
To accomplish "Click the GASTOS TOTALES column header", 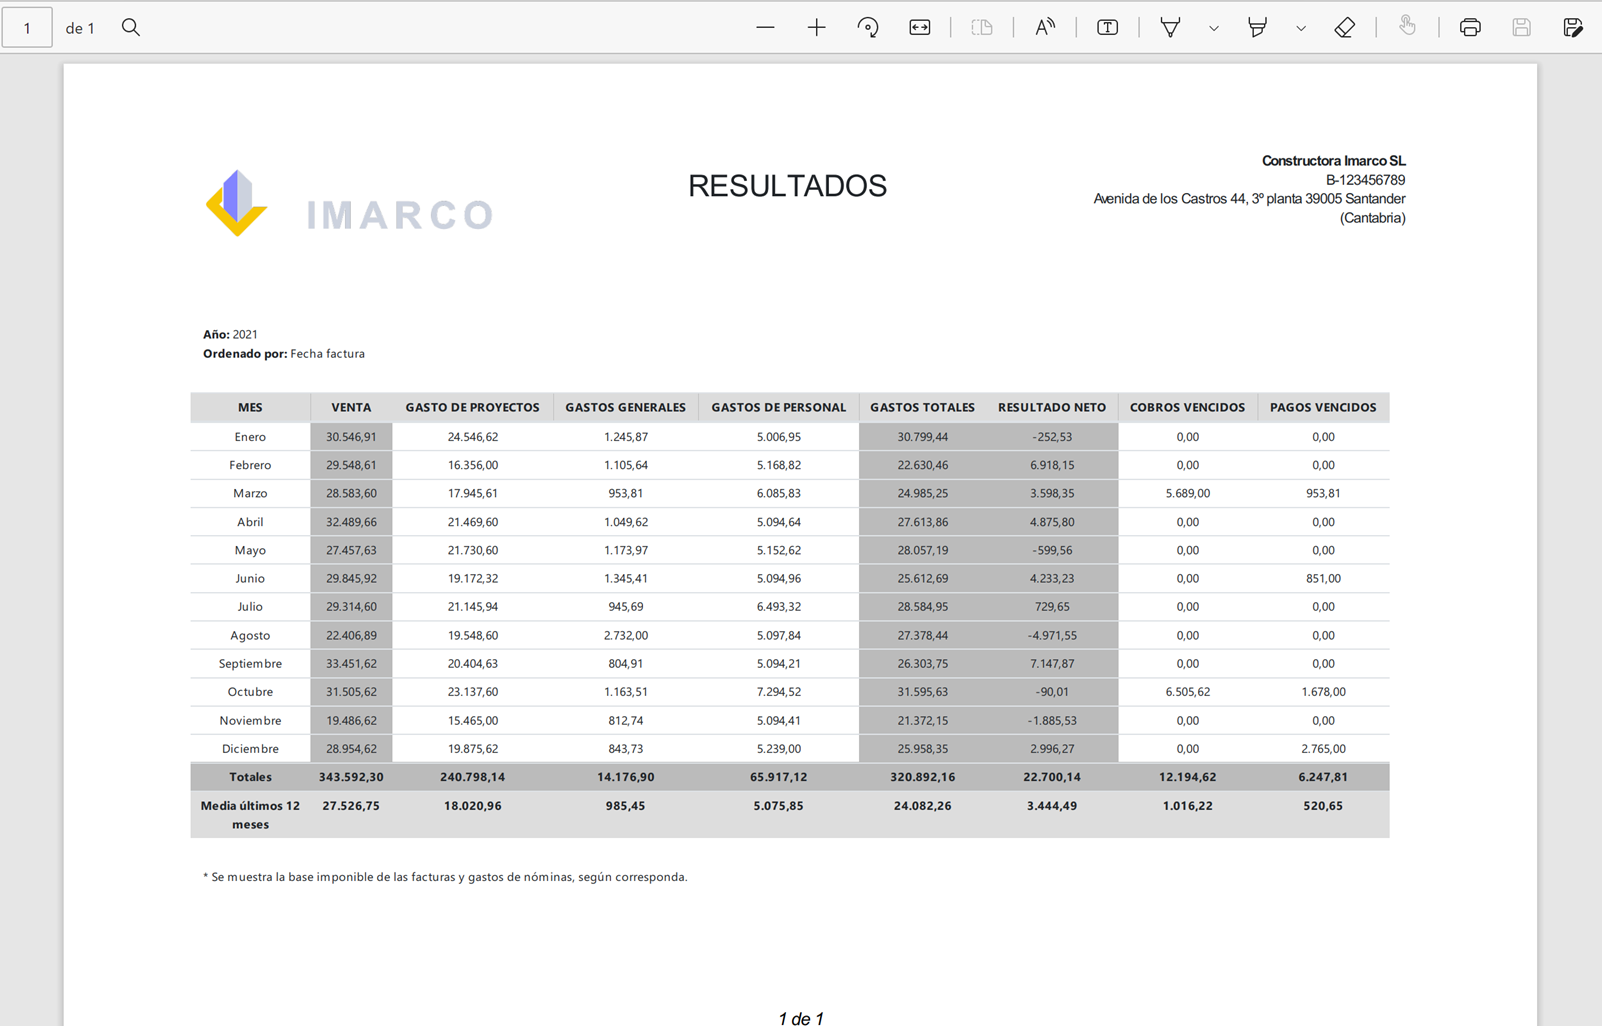I will coord(922,407).
